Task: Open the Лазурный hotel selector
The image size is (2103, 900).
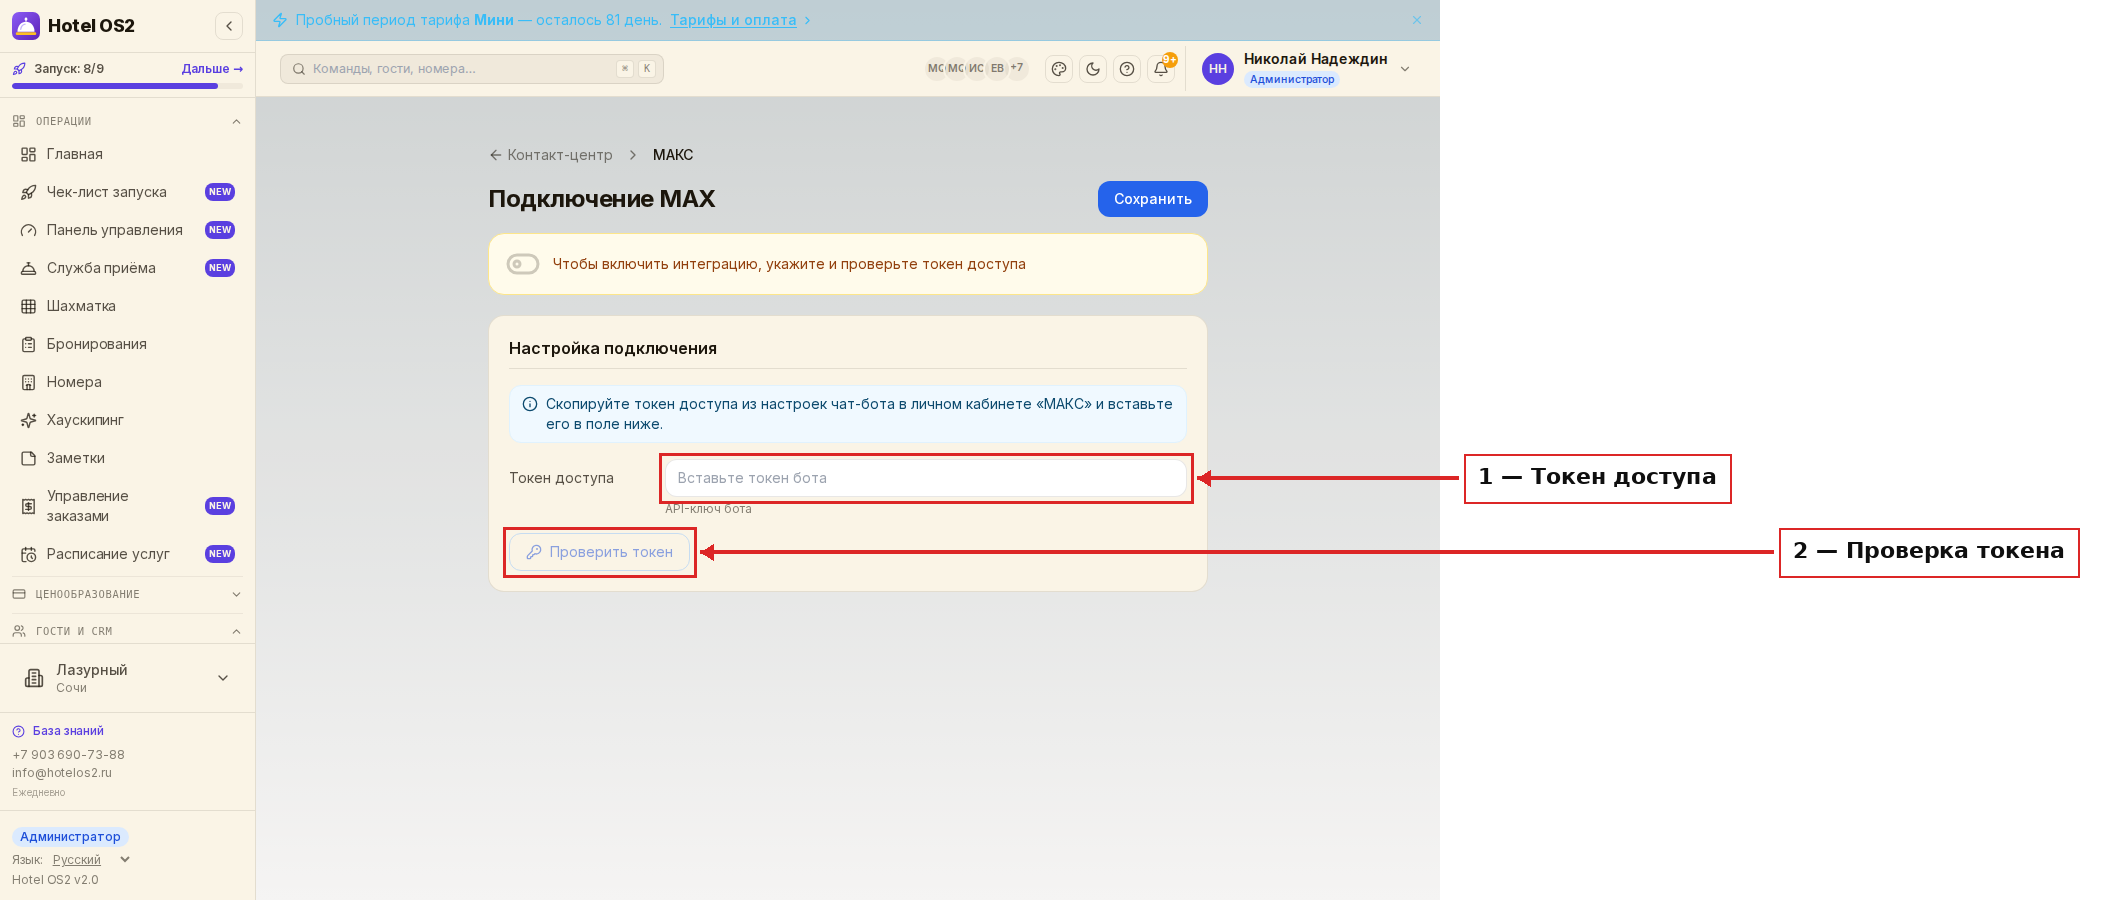Action: [x=127, y=678]
